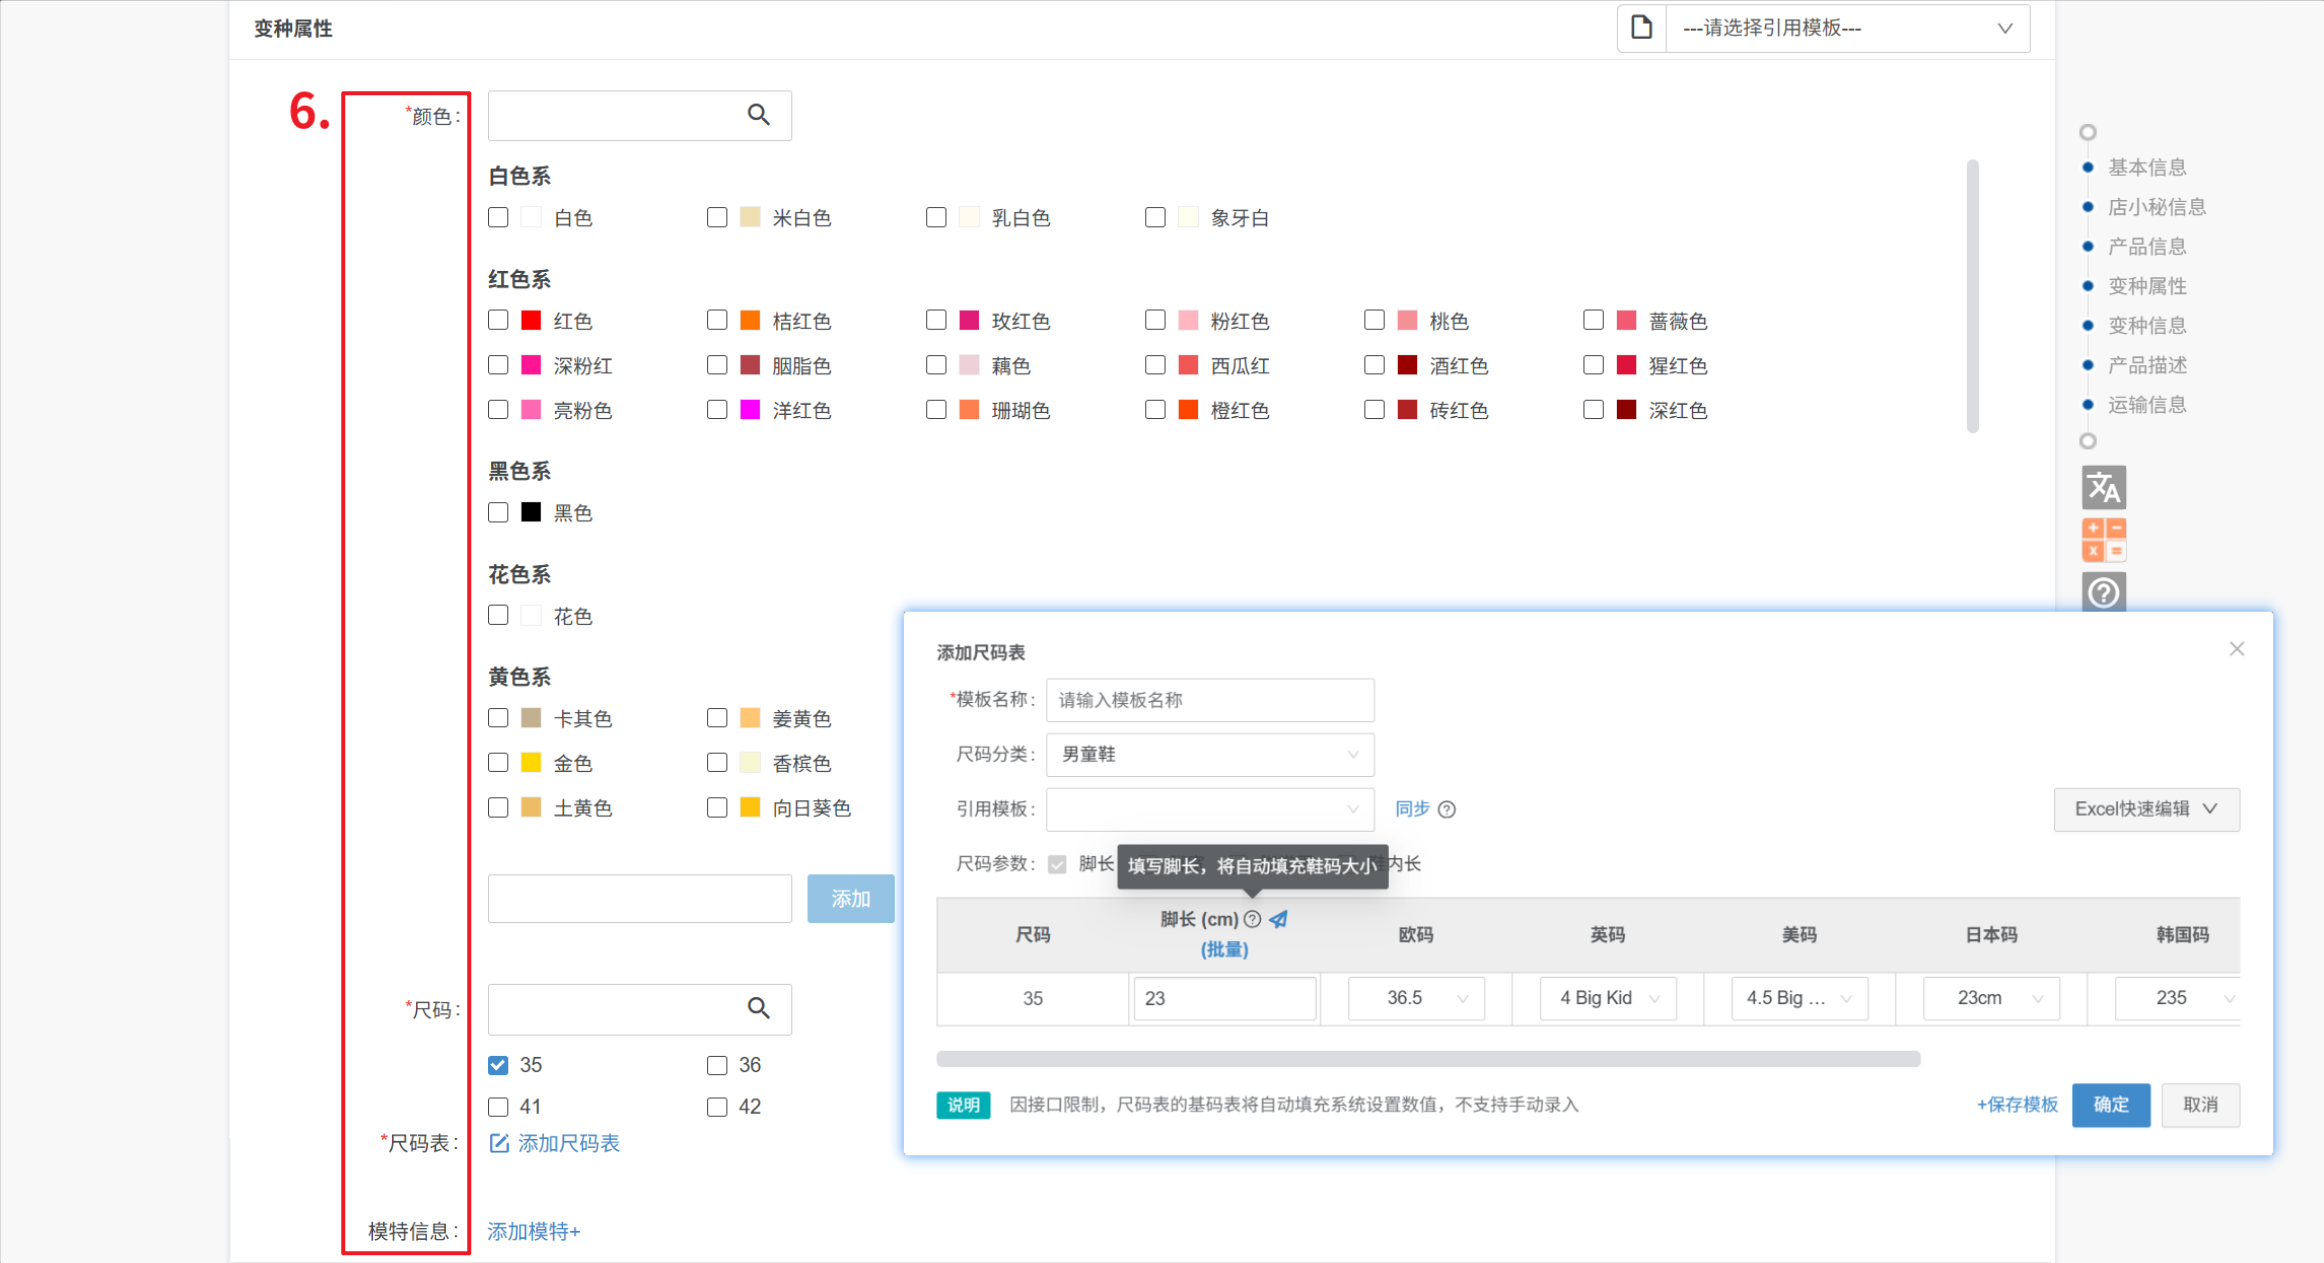
Task: Click the template document icon at top
Action: pos(1641,27)
